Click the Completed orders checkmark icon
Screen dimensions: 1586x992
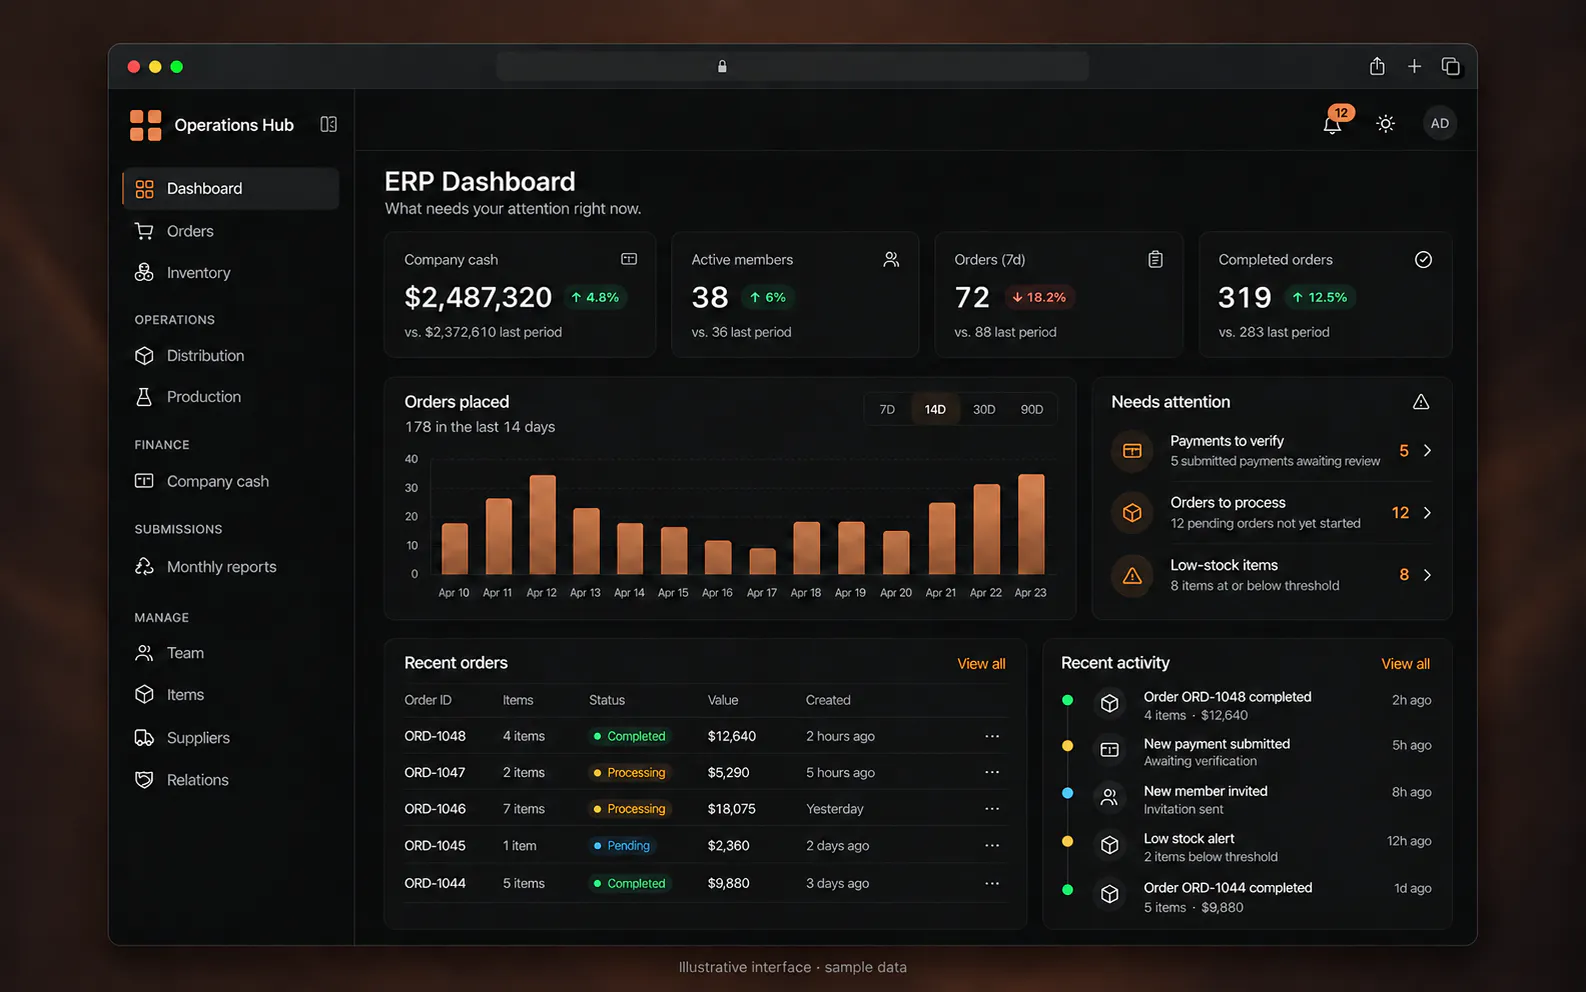pos(1423,259)
